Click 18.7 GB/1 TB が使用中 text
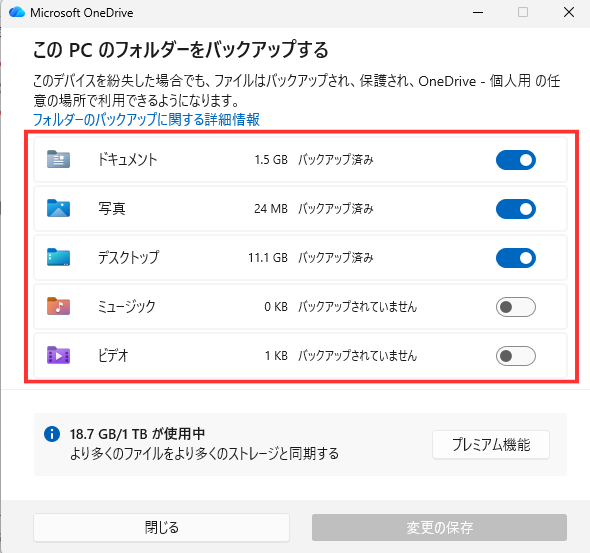 [137, 434]
